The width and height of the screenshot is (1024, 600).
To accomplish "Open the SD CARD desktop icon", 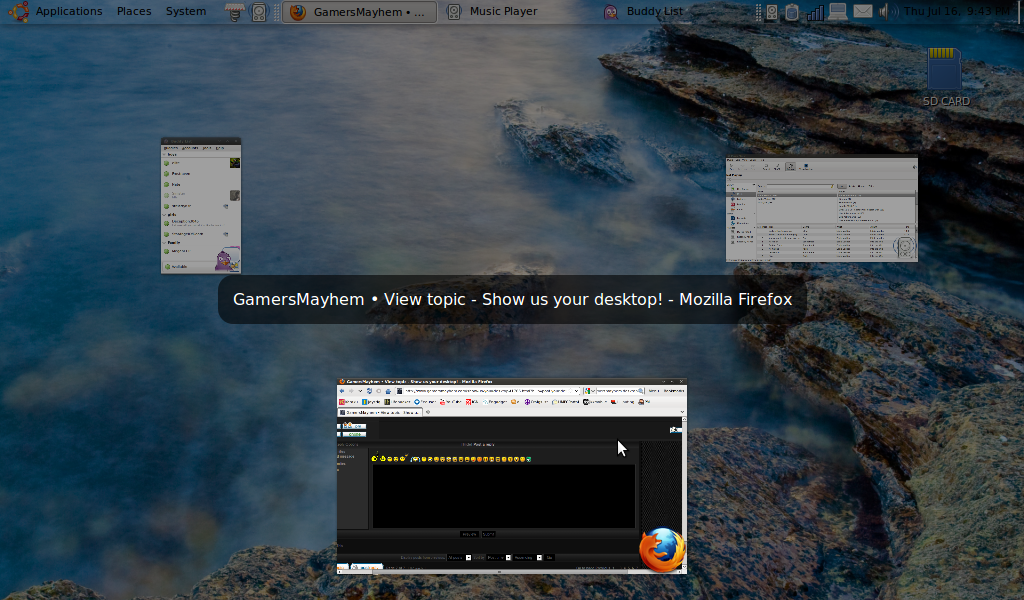I will [x=946, y=77].
